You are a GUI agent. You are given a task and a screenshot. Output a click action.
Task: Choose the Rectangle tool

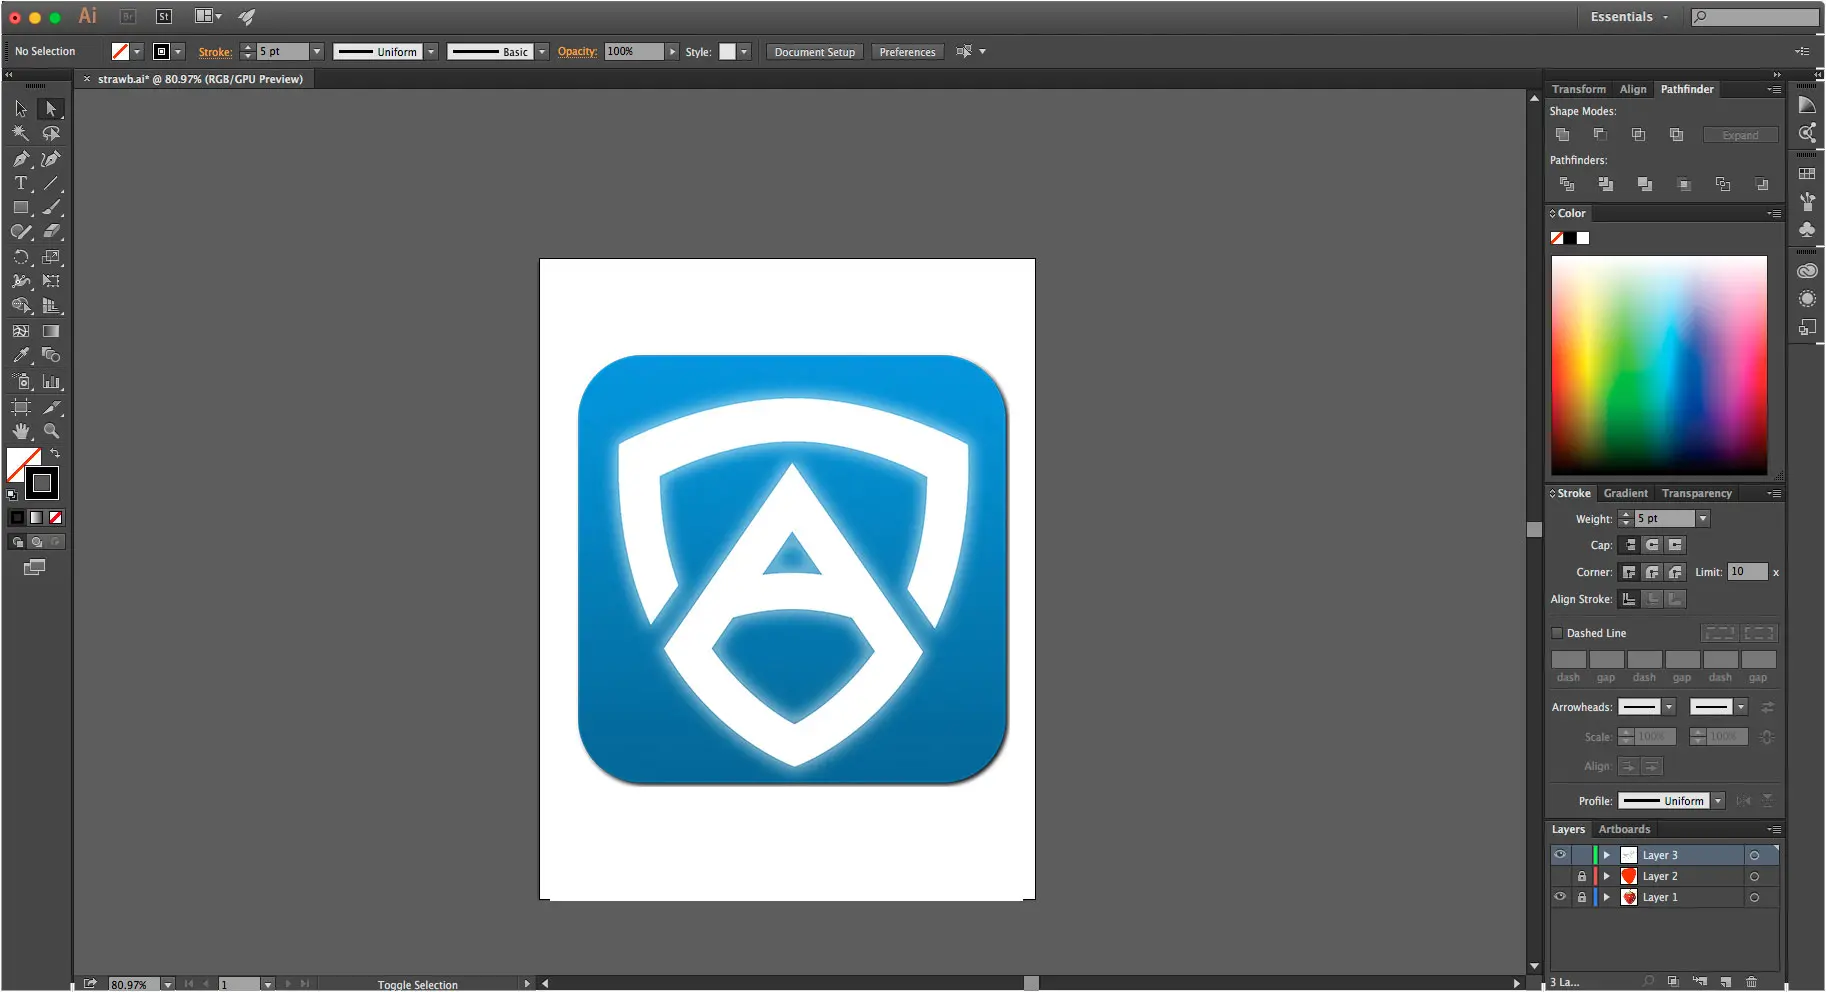(x=20, y=206)
